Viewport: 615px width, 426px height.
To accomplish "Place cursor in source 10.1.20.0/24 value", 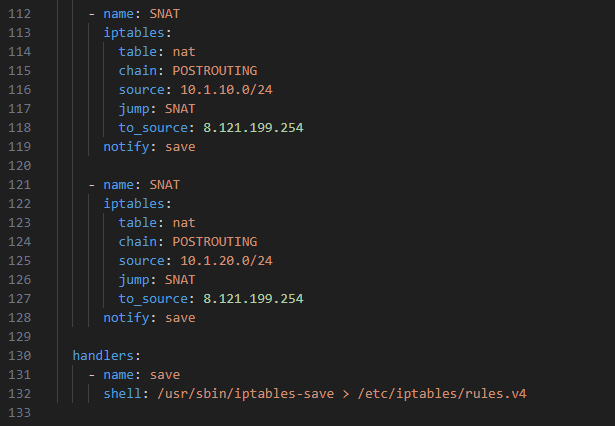I will click(226, 261).
